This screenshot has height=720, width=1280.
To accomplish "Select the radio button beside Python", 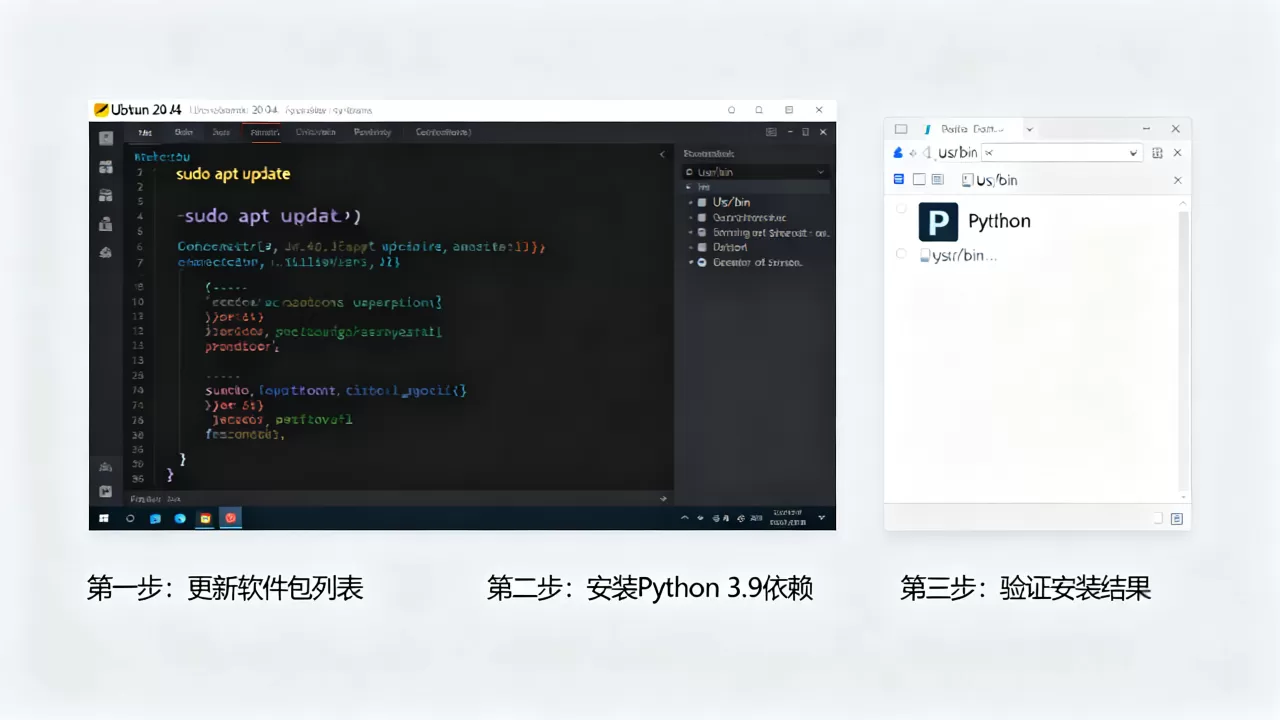I will tap(901, 209).
